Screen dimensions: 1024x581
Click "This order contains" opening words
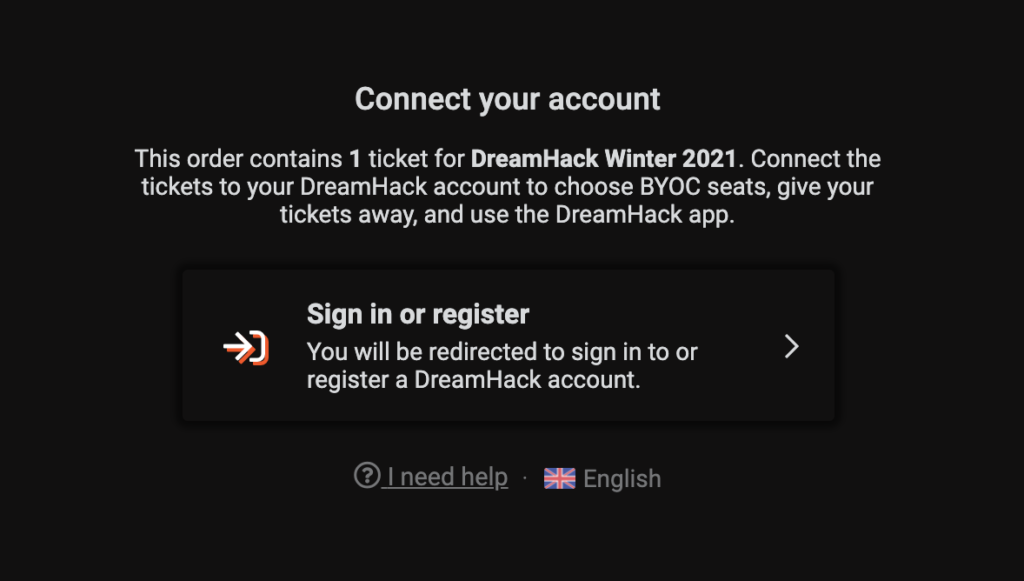click(238, 159)
